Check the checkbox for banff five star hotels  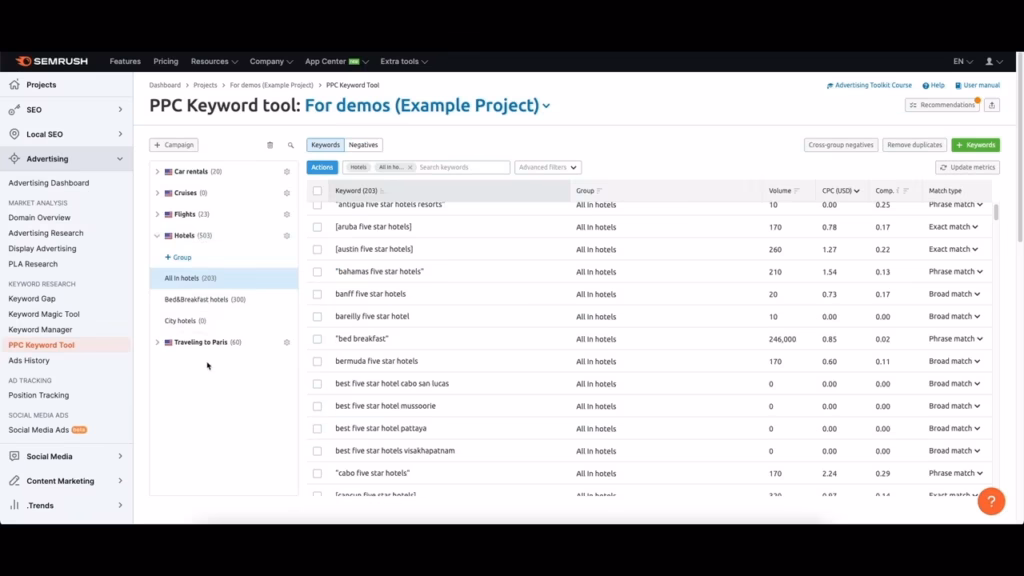point(318,293)
